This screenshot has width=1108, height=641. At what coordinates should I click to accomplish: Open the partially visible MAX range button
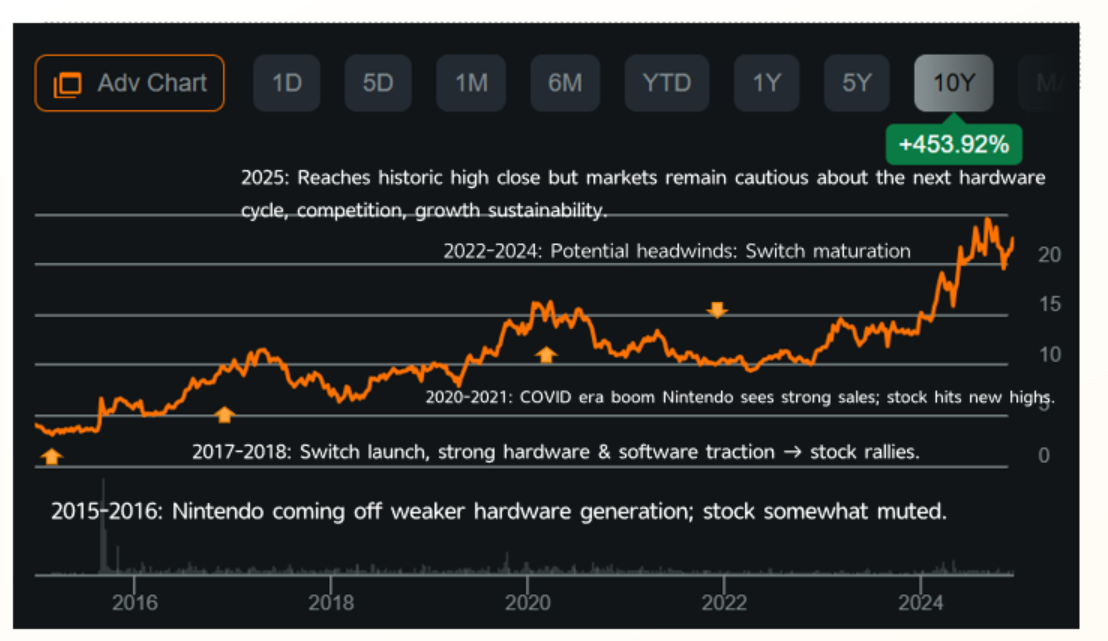[1044, 83]
